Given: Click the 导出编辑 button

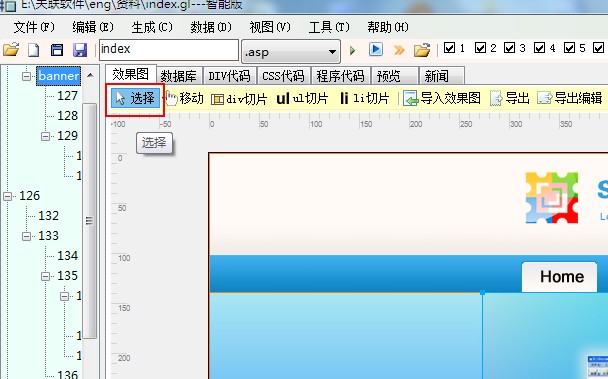Looking at the screenshot, I should tap(570, 98).
